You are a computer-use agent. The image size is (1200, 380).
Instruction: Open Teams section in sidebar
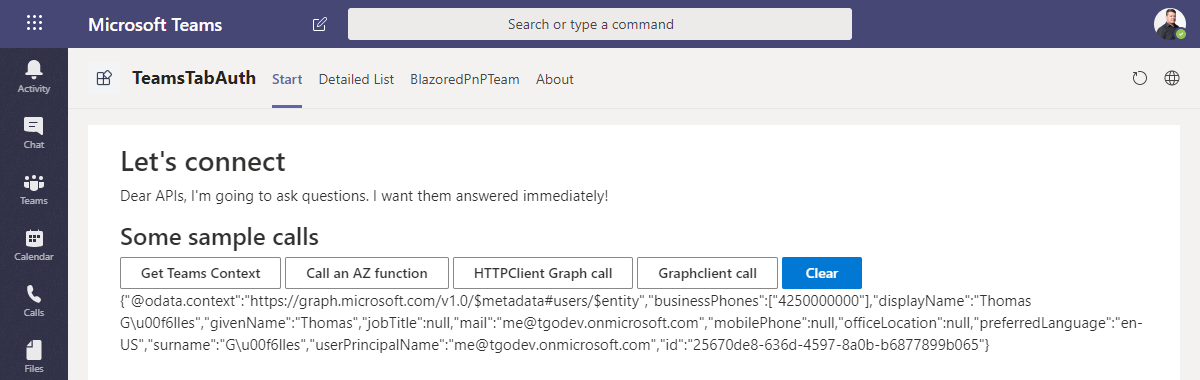[34, 189]
